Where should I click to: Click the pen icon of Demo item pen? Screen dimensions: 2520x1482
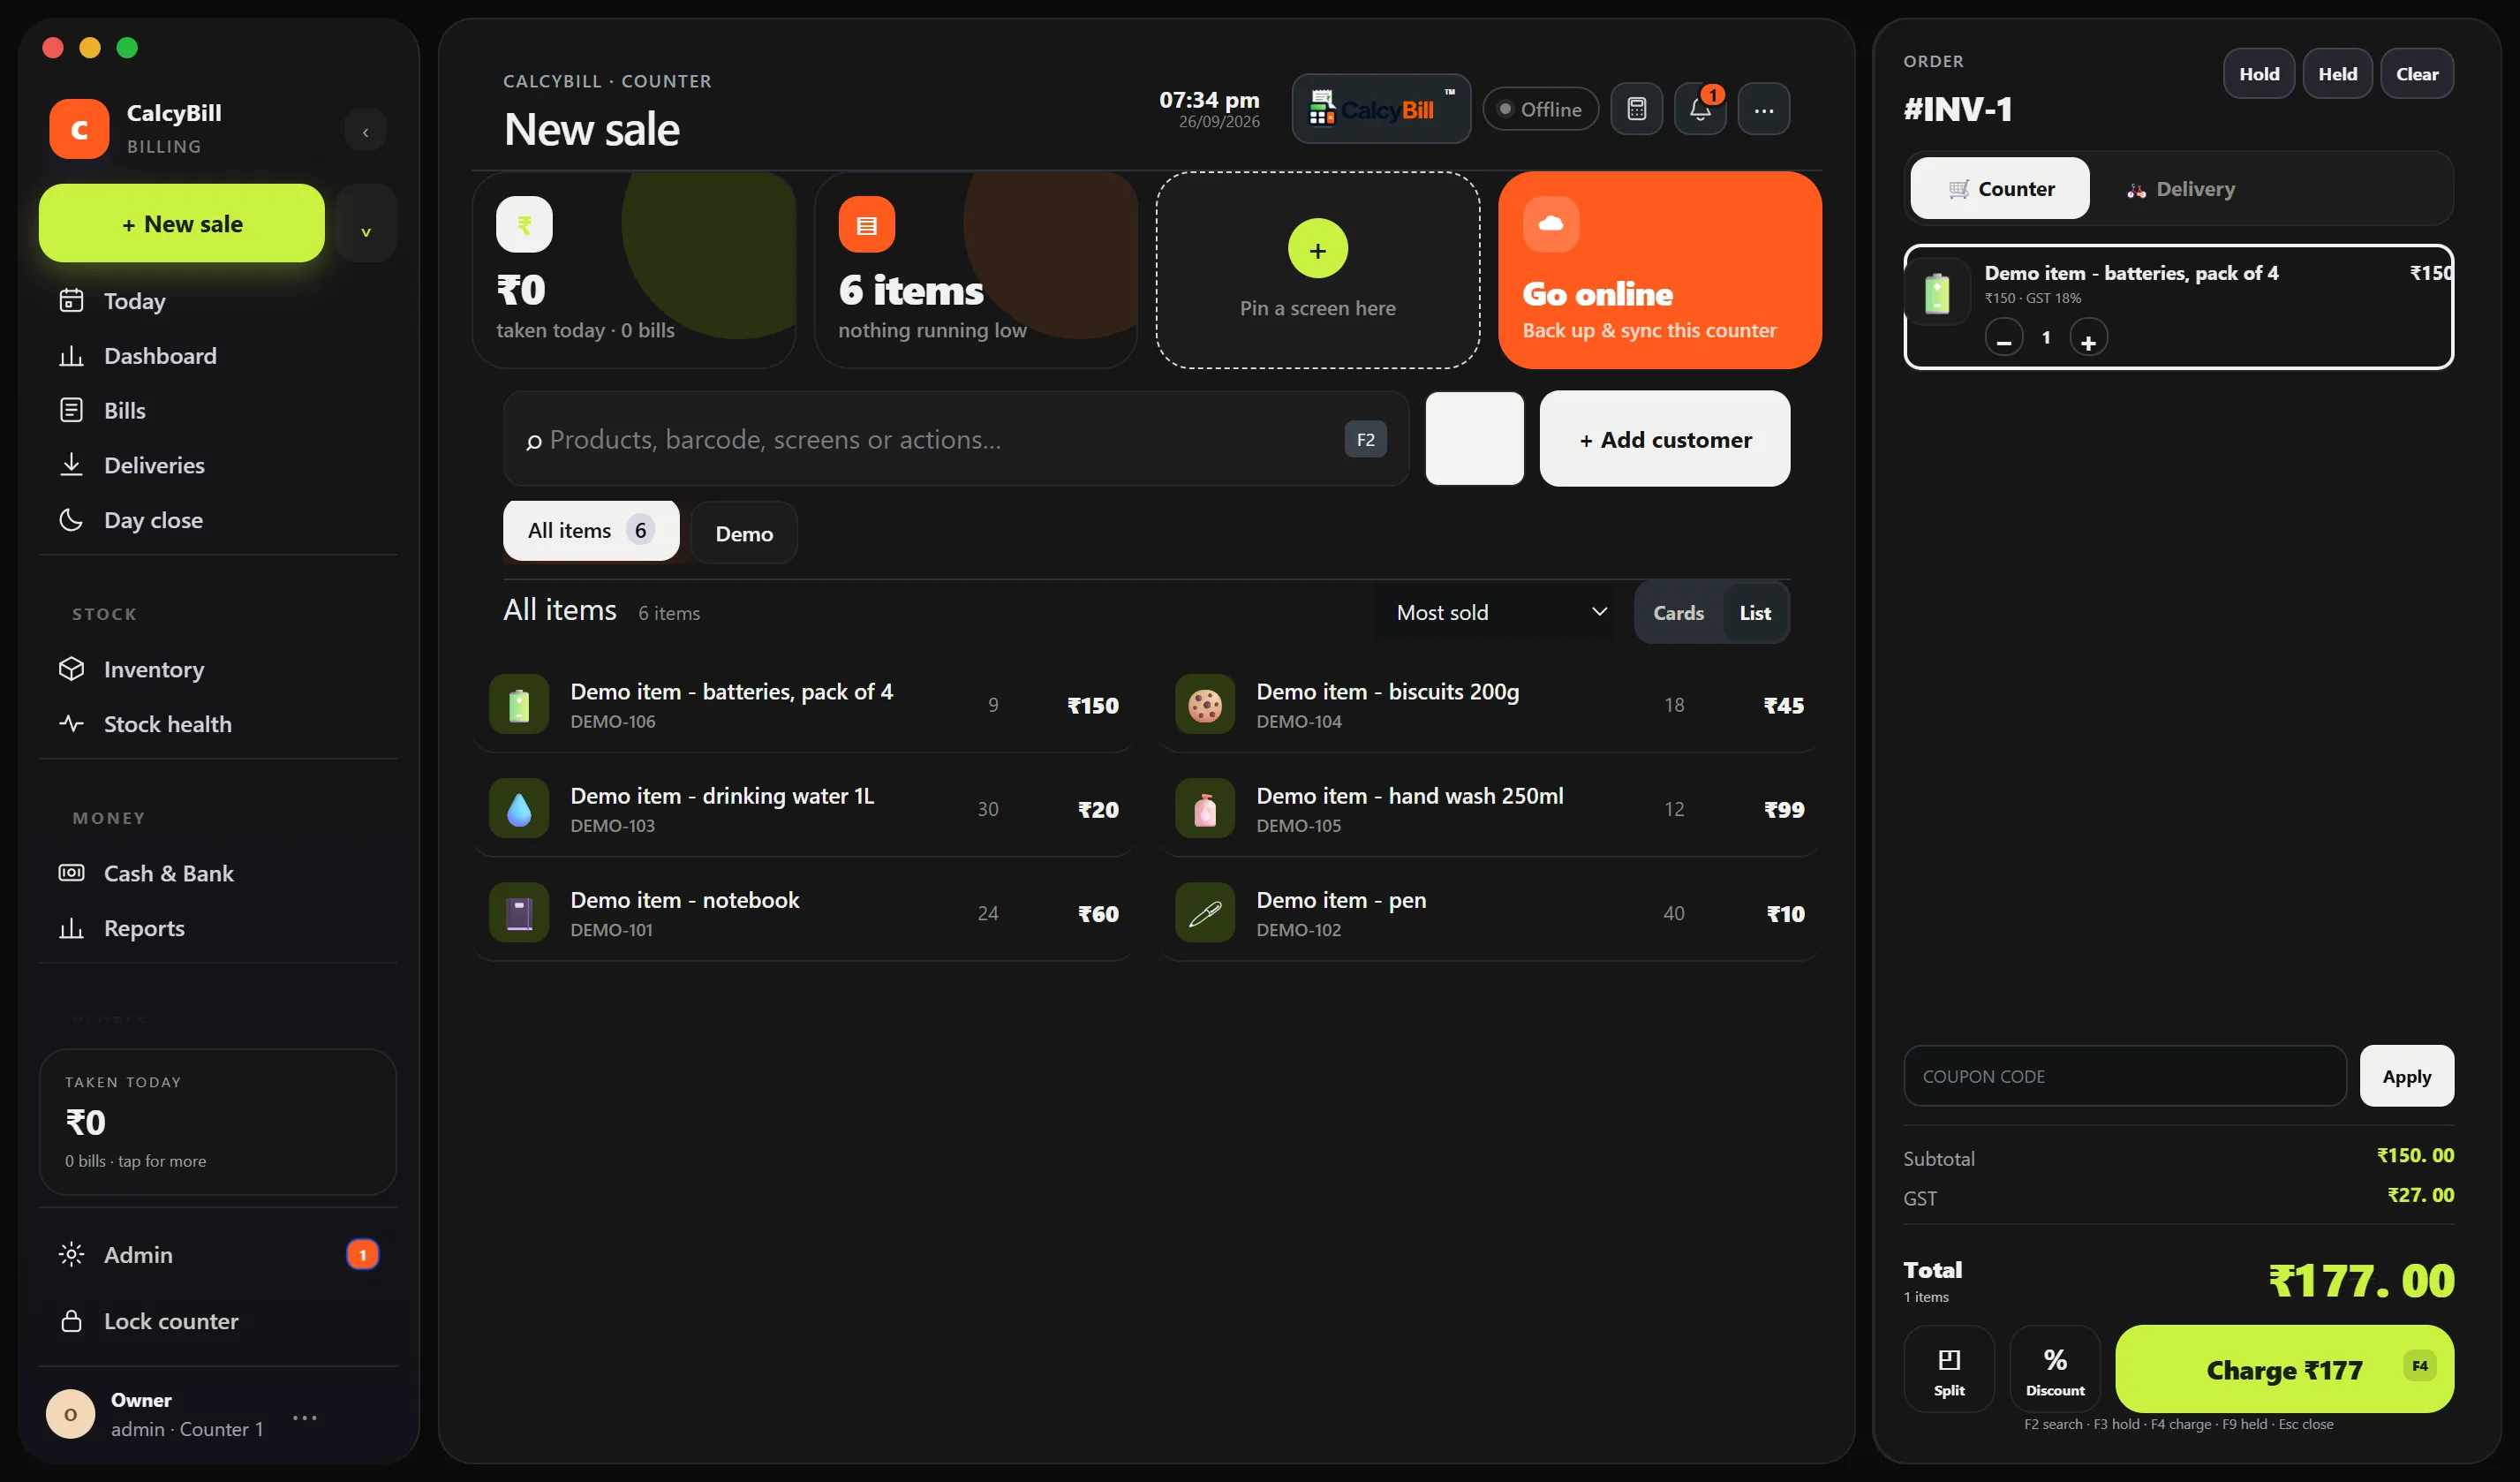click(1204, 913)
